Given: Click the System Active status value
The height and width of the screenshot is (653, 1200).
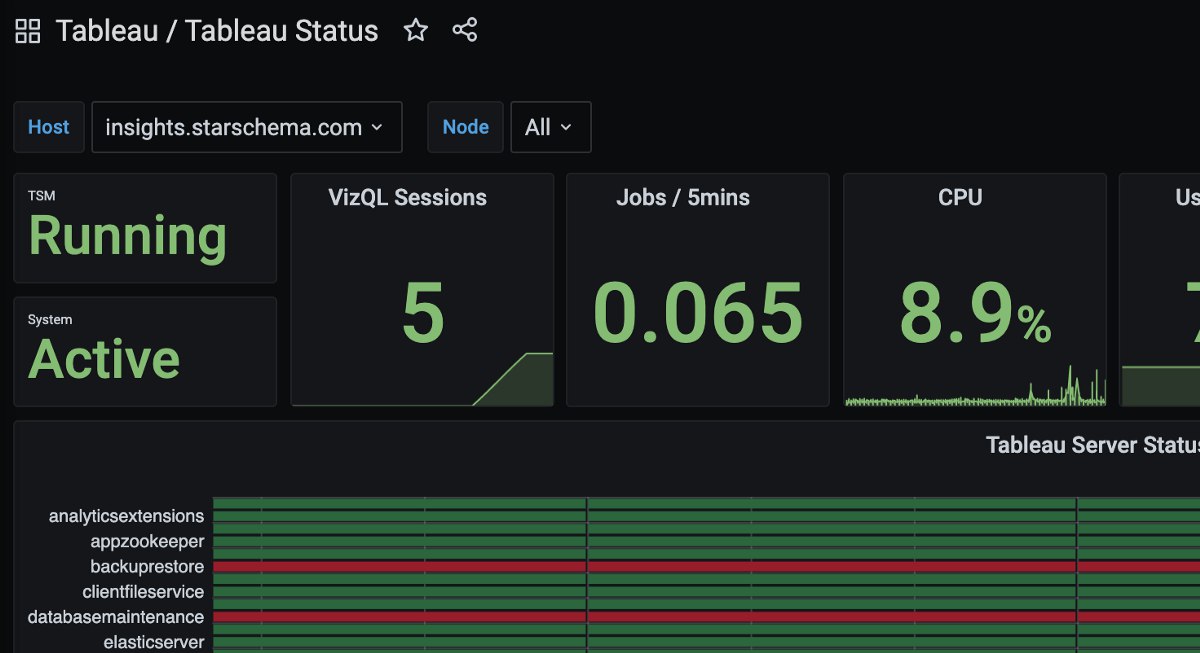Looking at the screenshot, I should [104, 359].
